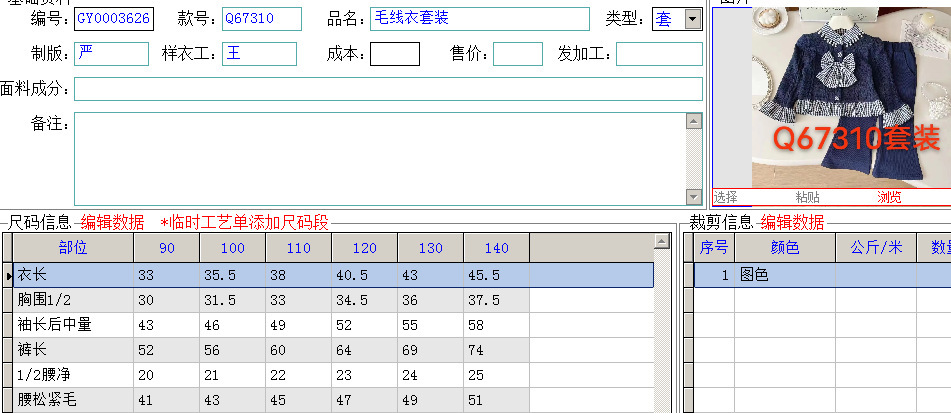Click 衣长 value 45.5 cell
The image size is (951, 413).
click(497, 275)
